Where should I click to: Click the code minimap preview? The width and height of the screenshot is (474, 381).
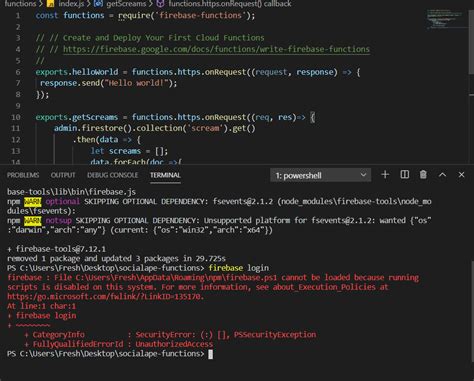[x=444, y=19]
